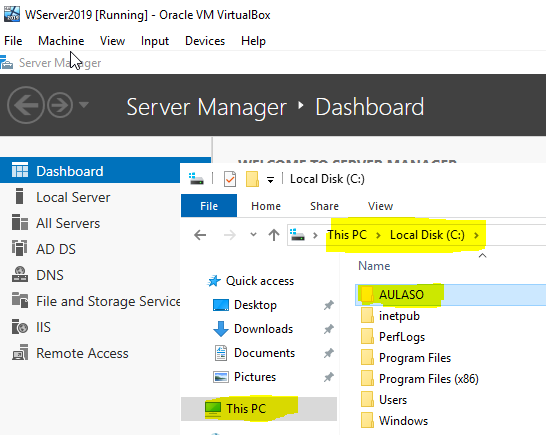Open the Machine menu in VirtualBox

pyautogui.click(x=61, y=41)
